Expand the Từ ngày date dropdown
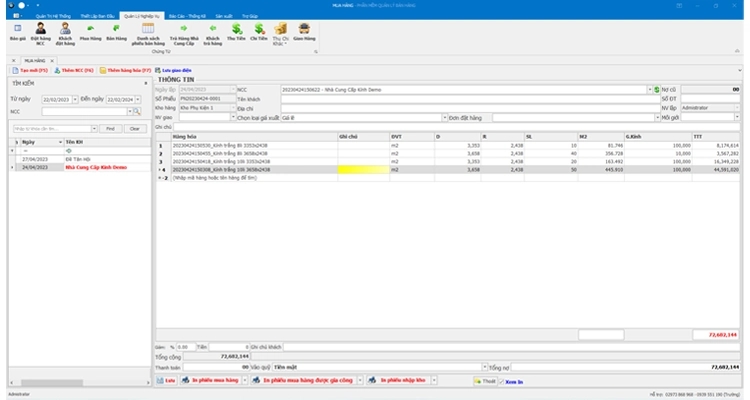This screenshot has height=400, width=750. coord(74,100)
